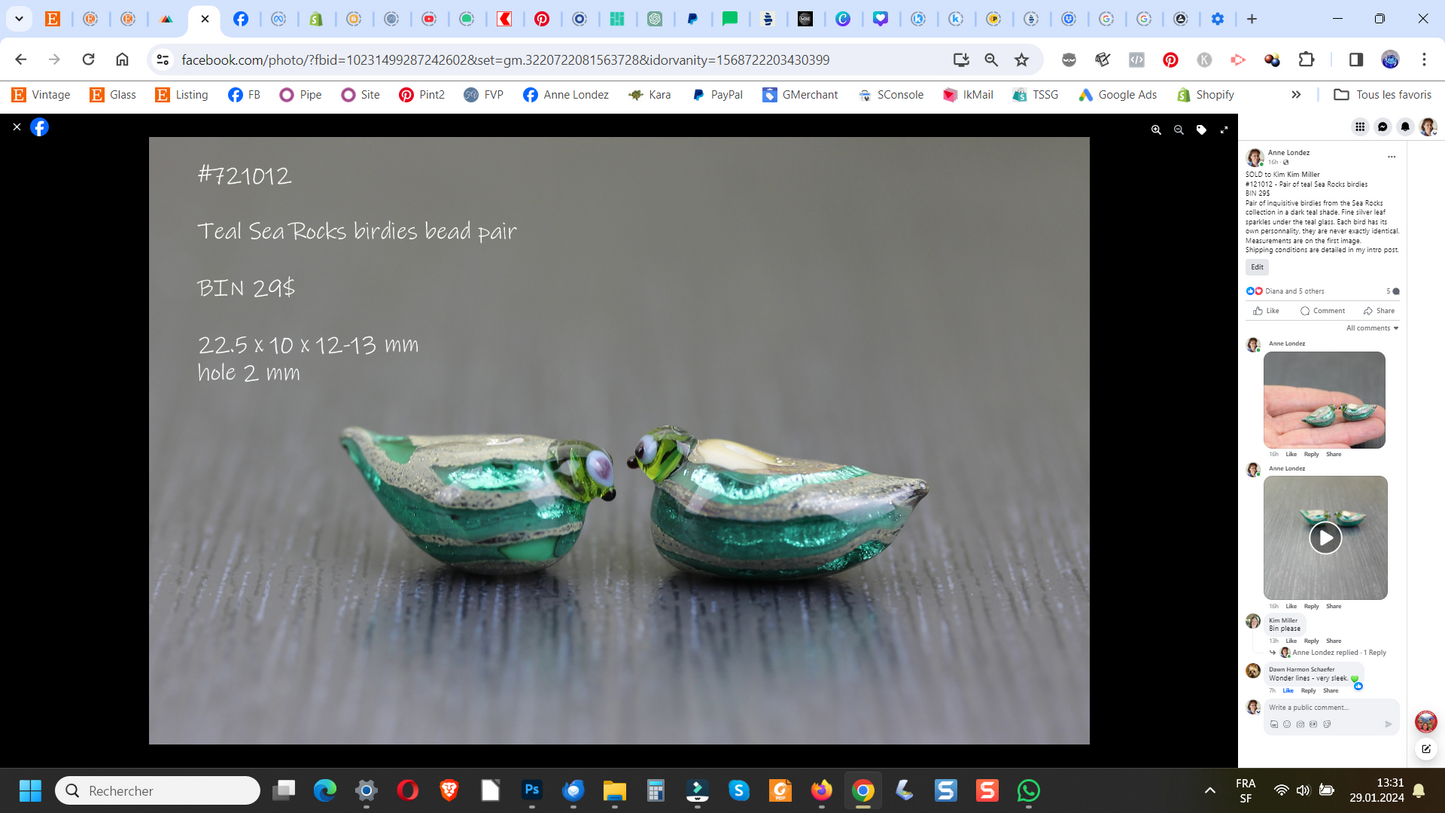The image size is (1445, 813).
Task: Open the All comments sorting dropdown
Action: 1371,327
